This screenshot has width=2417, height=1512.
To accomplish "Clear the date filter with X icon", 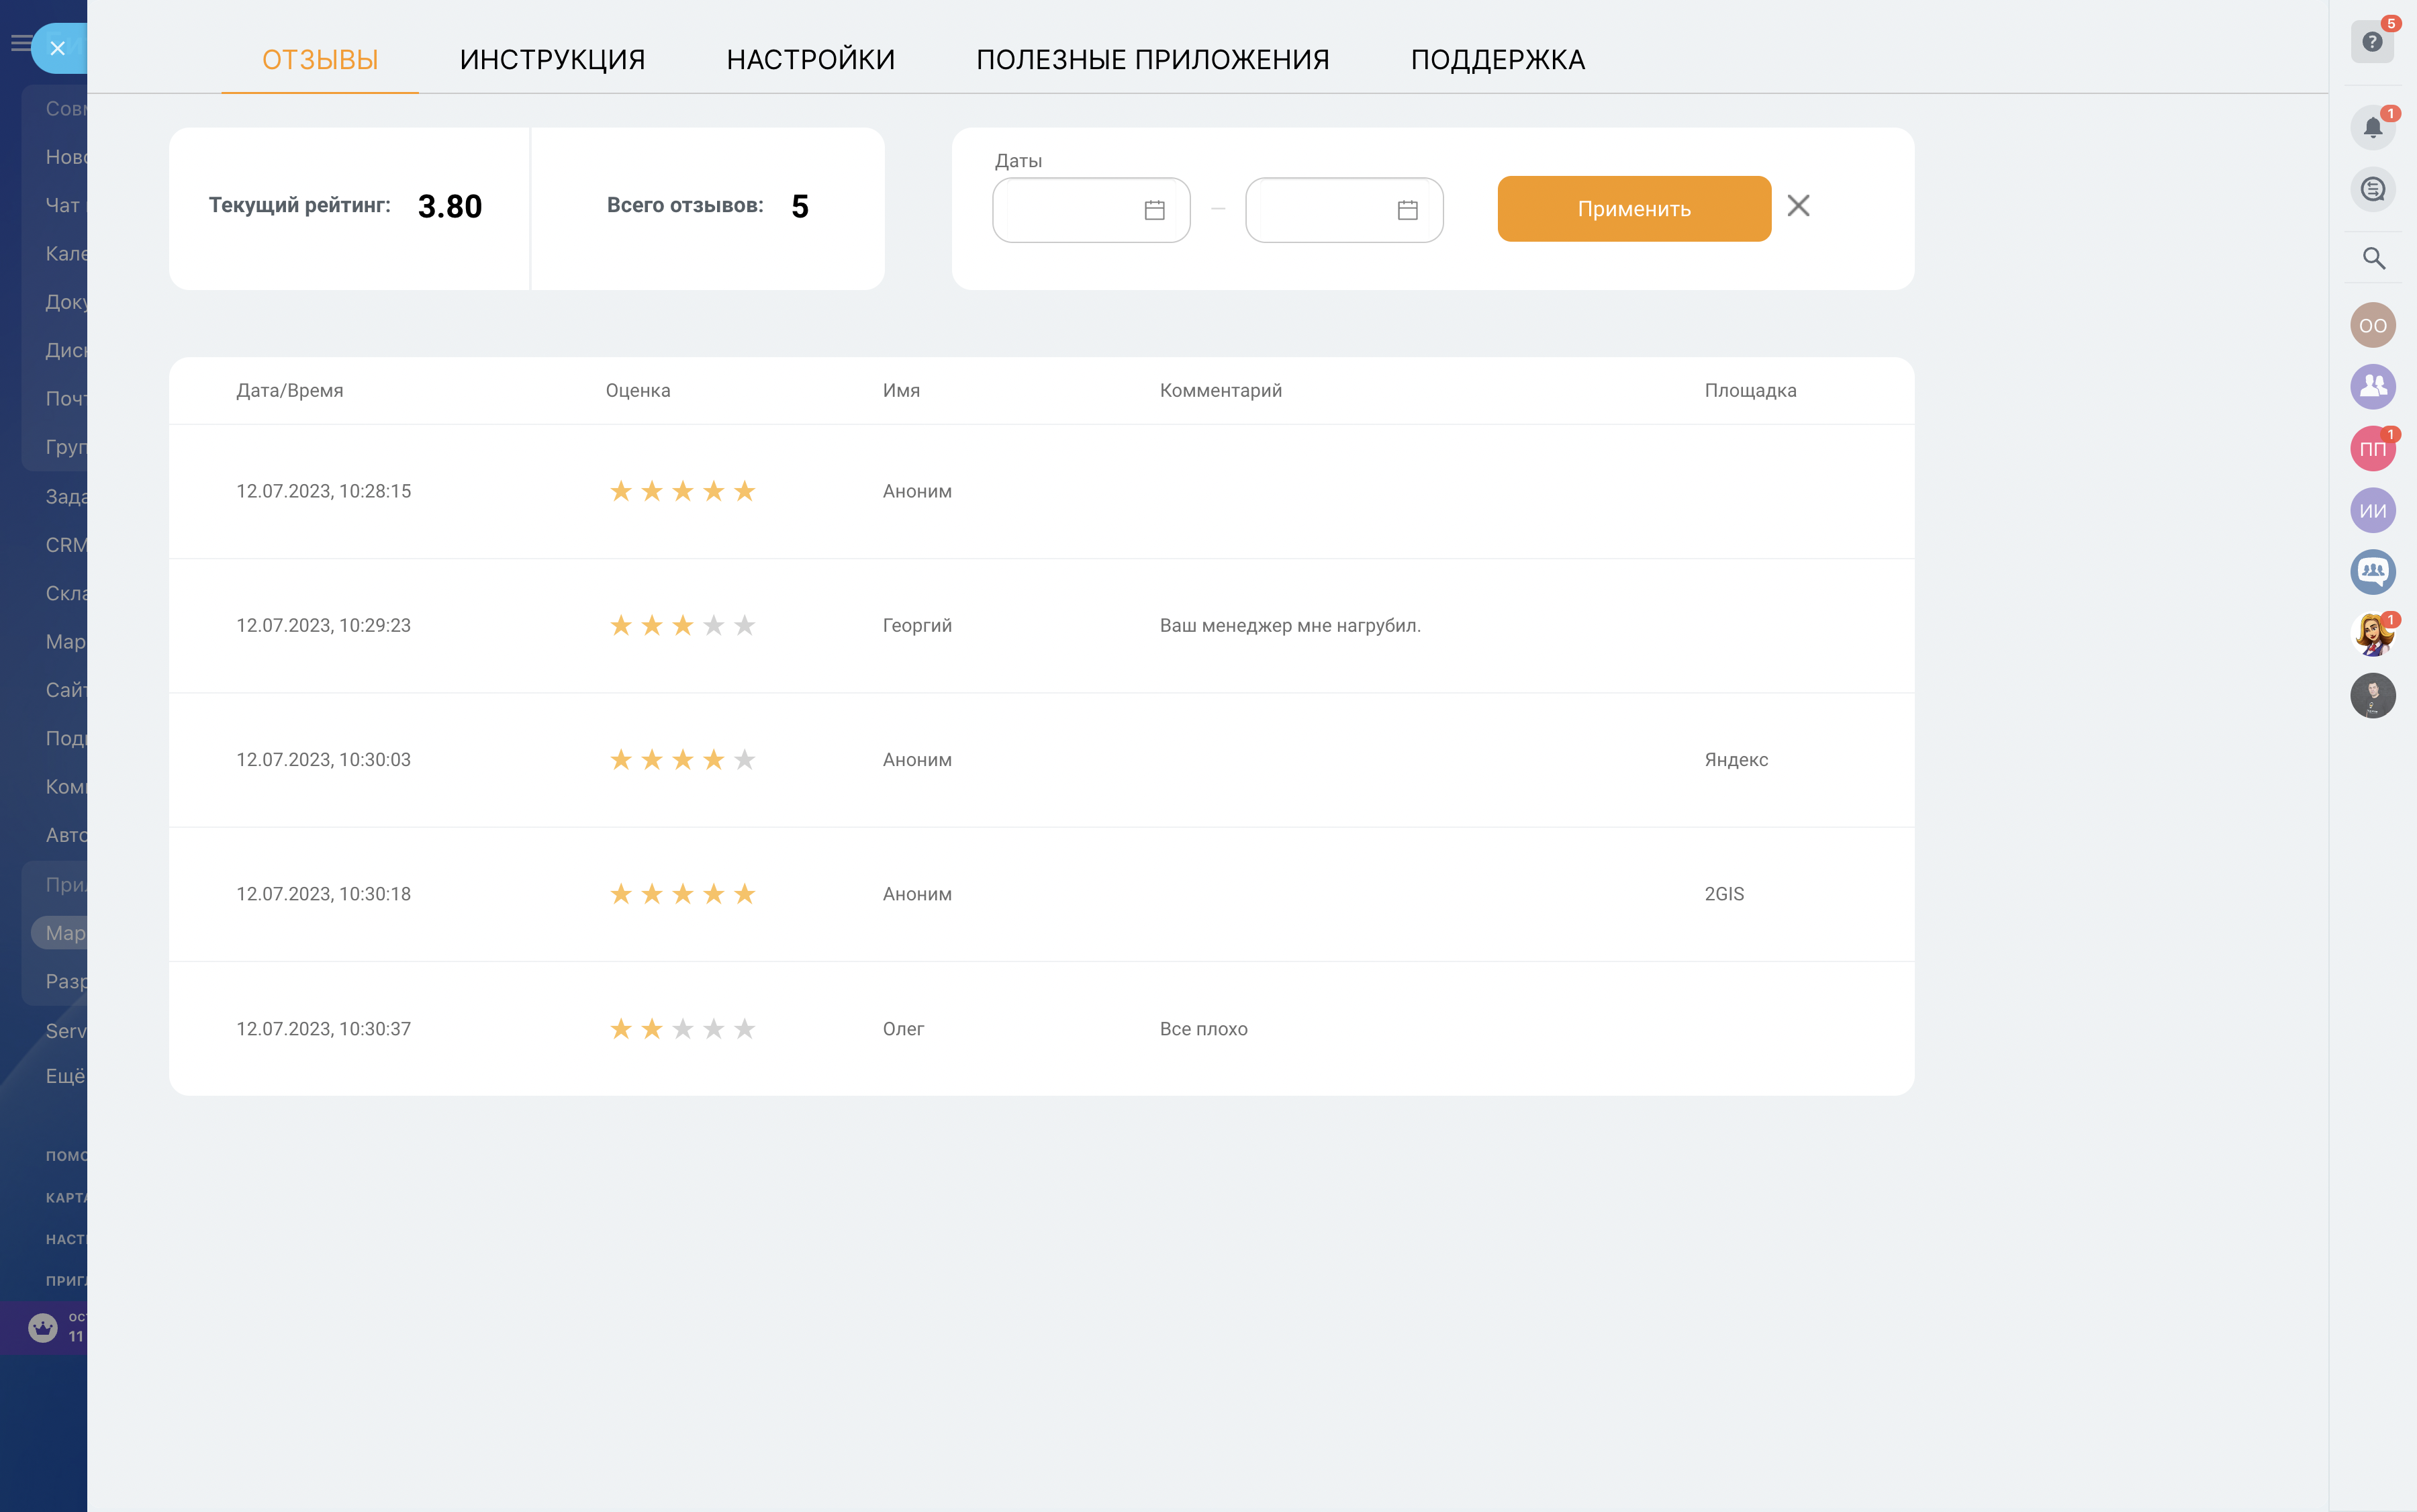I will click(x=1798, y=206).
